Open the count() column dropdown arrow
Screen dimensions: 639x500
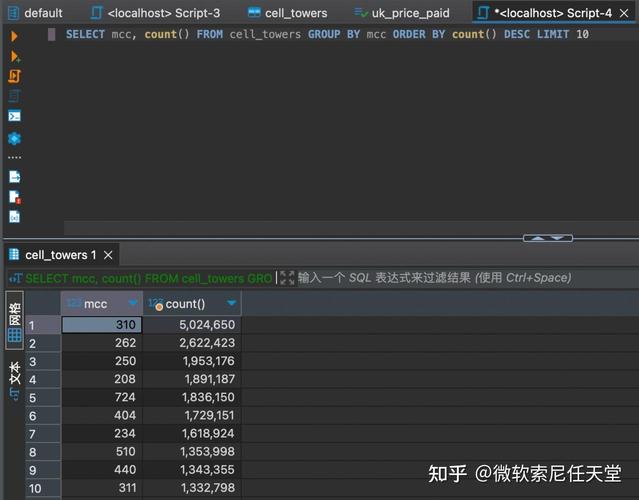pyautogui.click(x=231, y=303)
